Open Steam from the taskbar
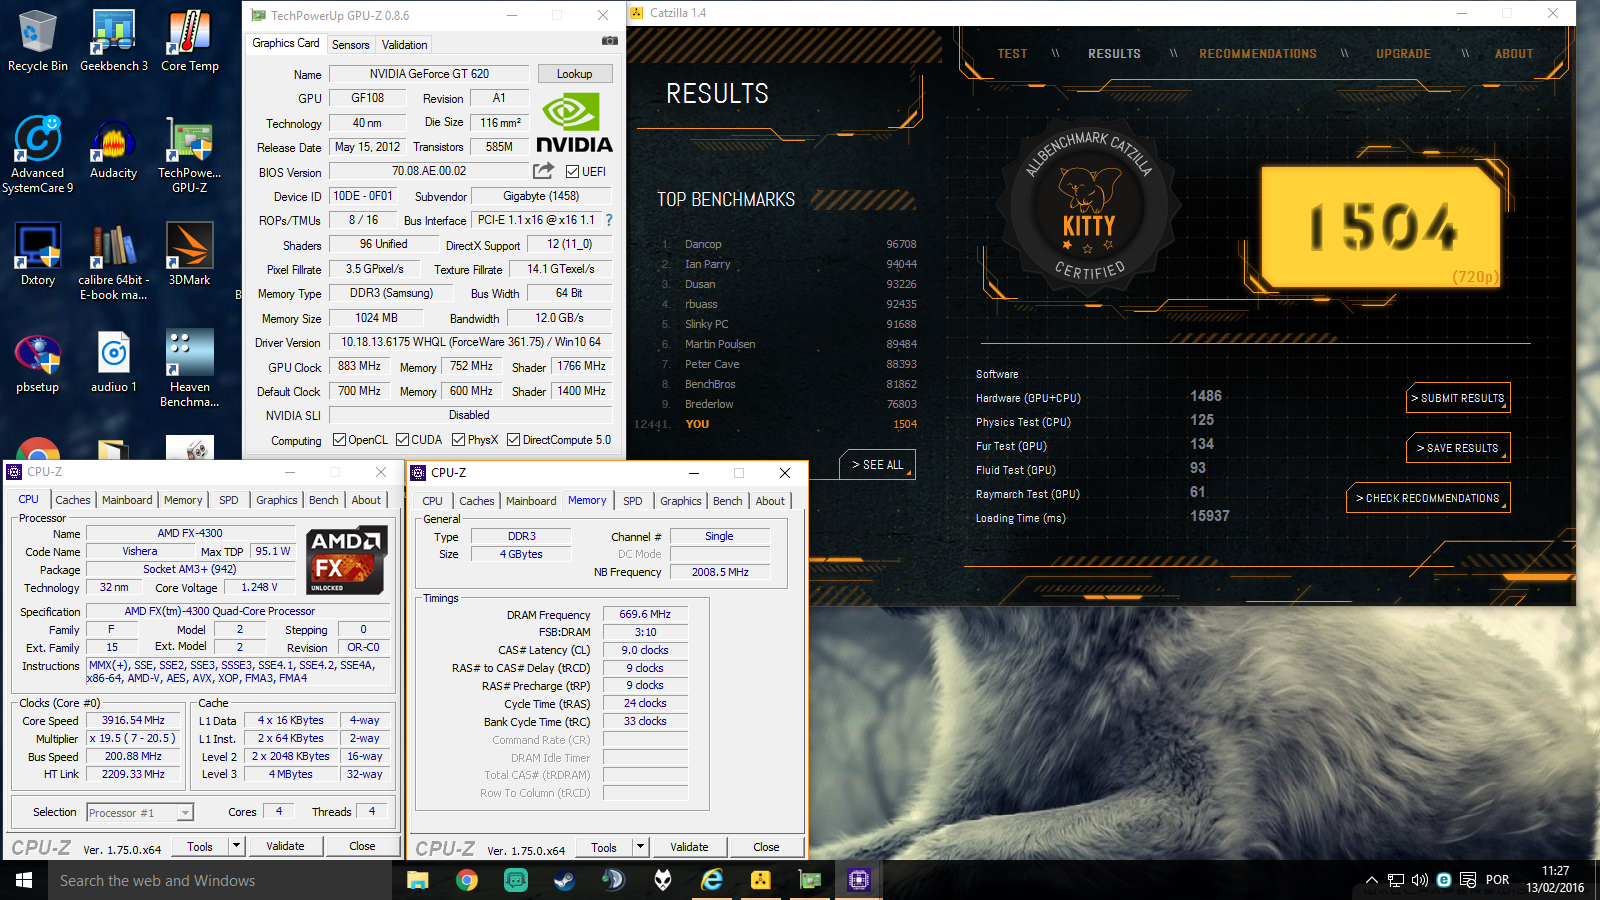Screen dimensions: 1600x900 pos(564,880)
